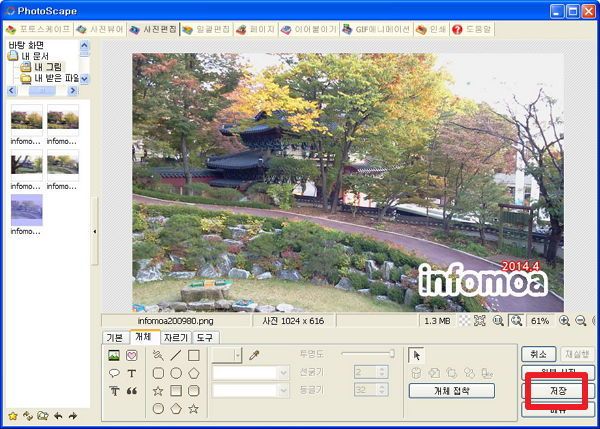
Task: Click the 재실행 redo button
Action: point(577,354)
